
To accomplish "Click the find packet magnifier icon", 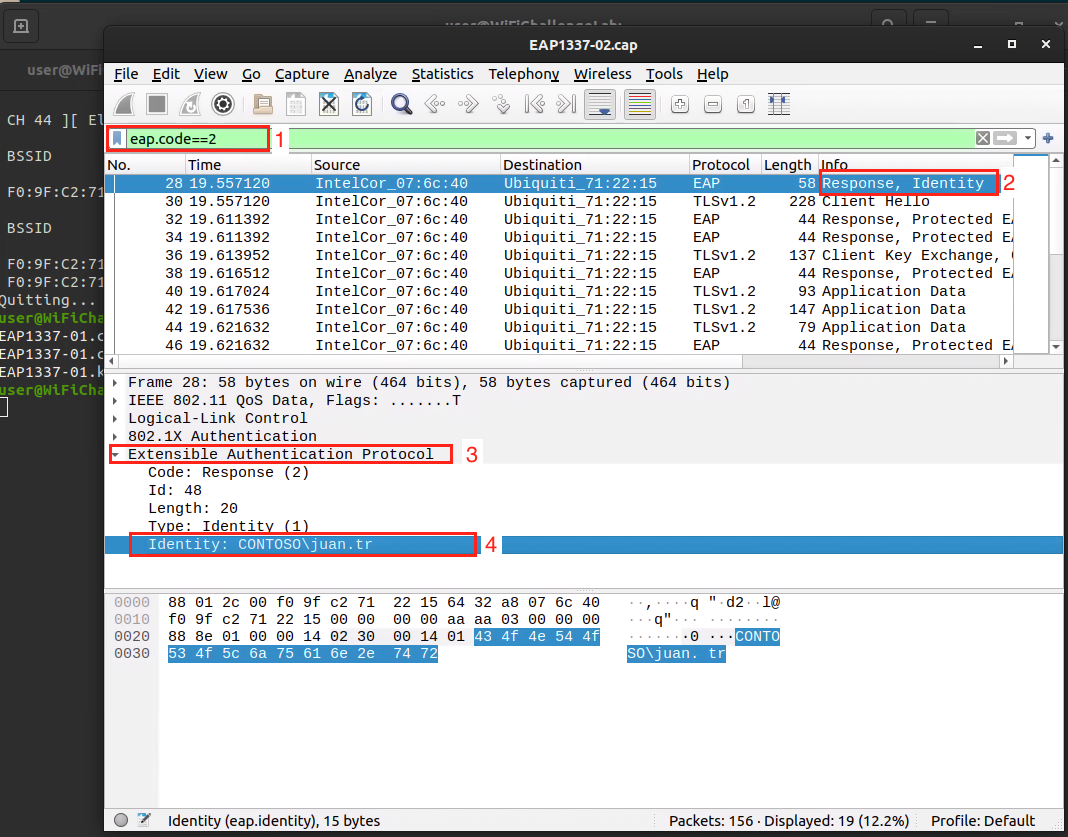I will pyautogui.click(x=402, y=104).
